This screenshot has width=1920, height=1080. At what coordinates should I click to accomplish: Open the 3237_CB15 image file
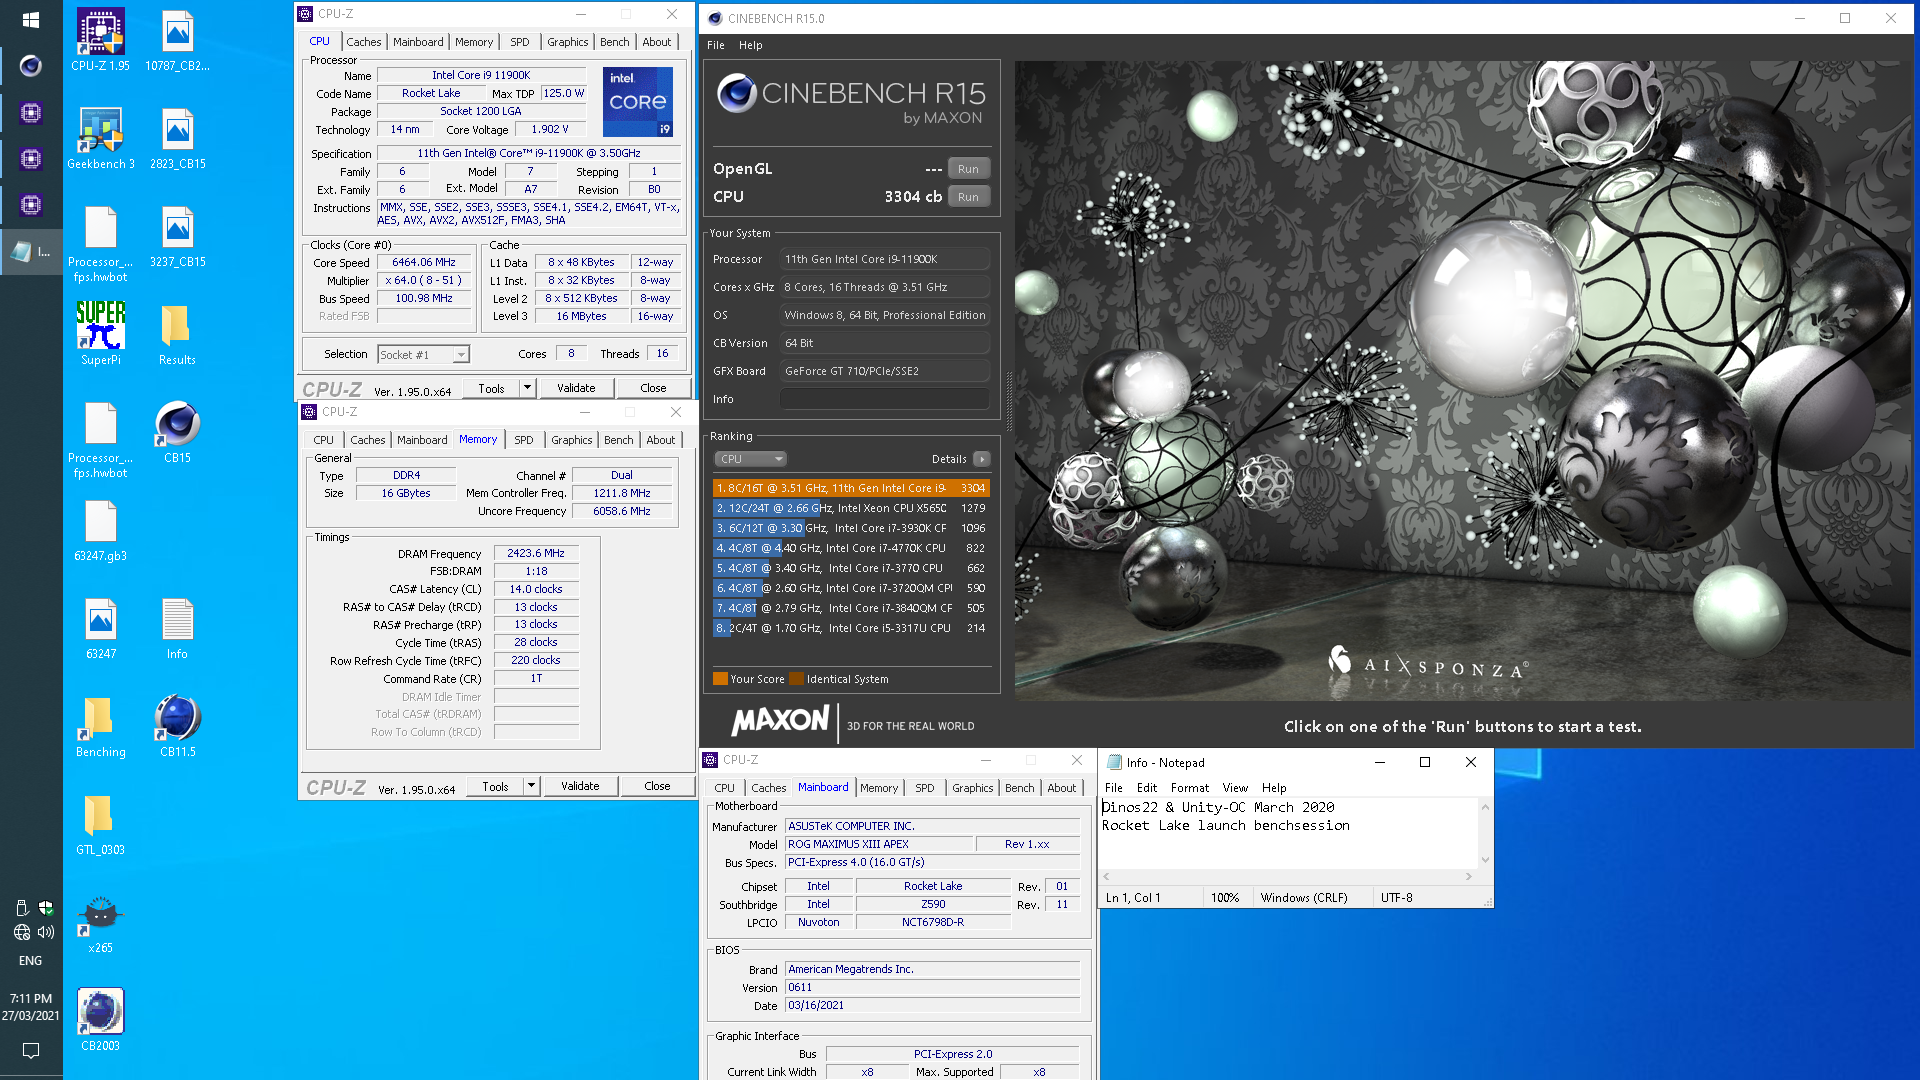pos(177,236)
